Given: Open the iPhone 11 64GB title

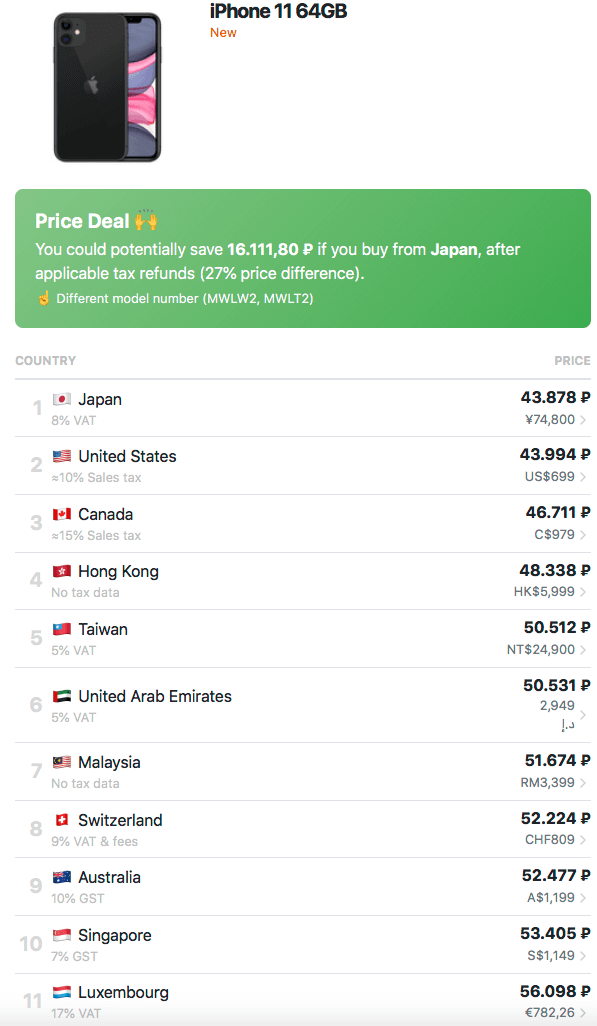Looking at the screenshot, I should [x=278, y=11].
